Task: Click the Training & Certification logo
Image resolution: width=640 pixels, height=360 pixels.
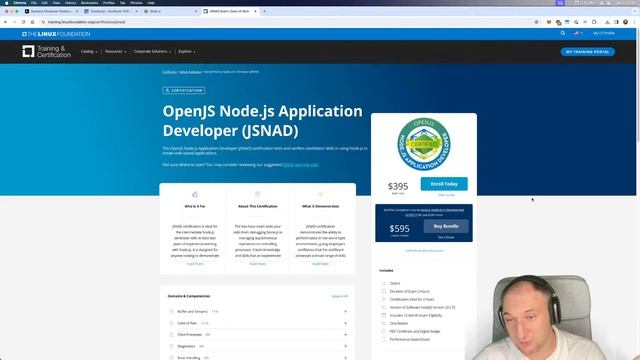Action: [x=47, y=51]
